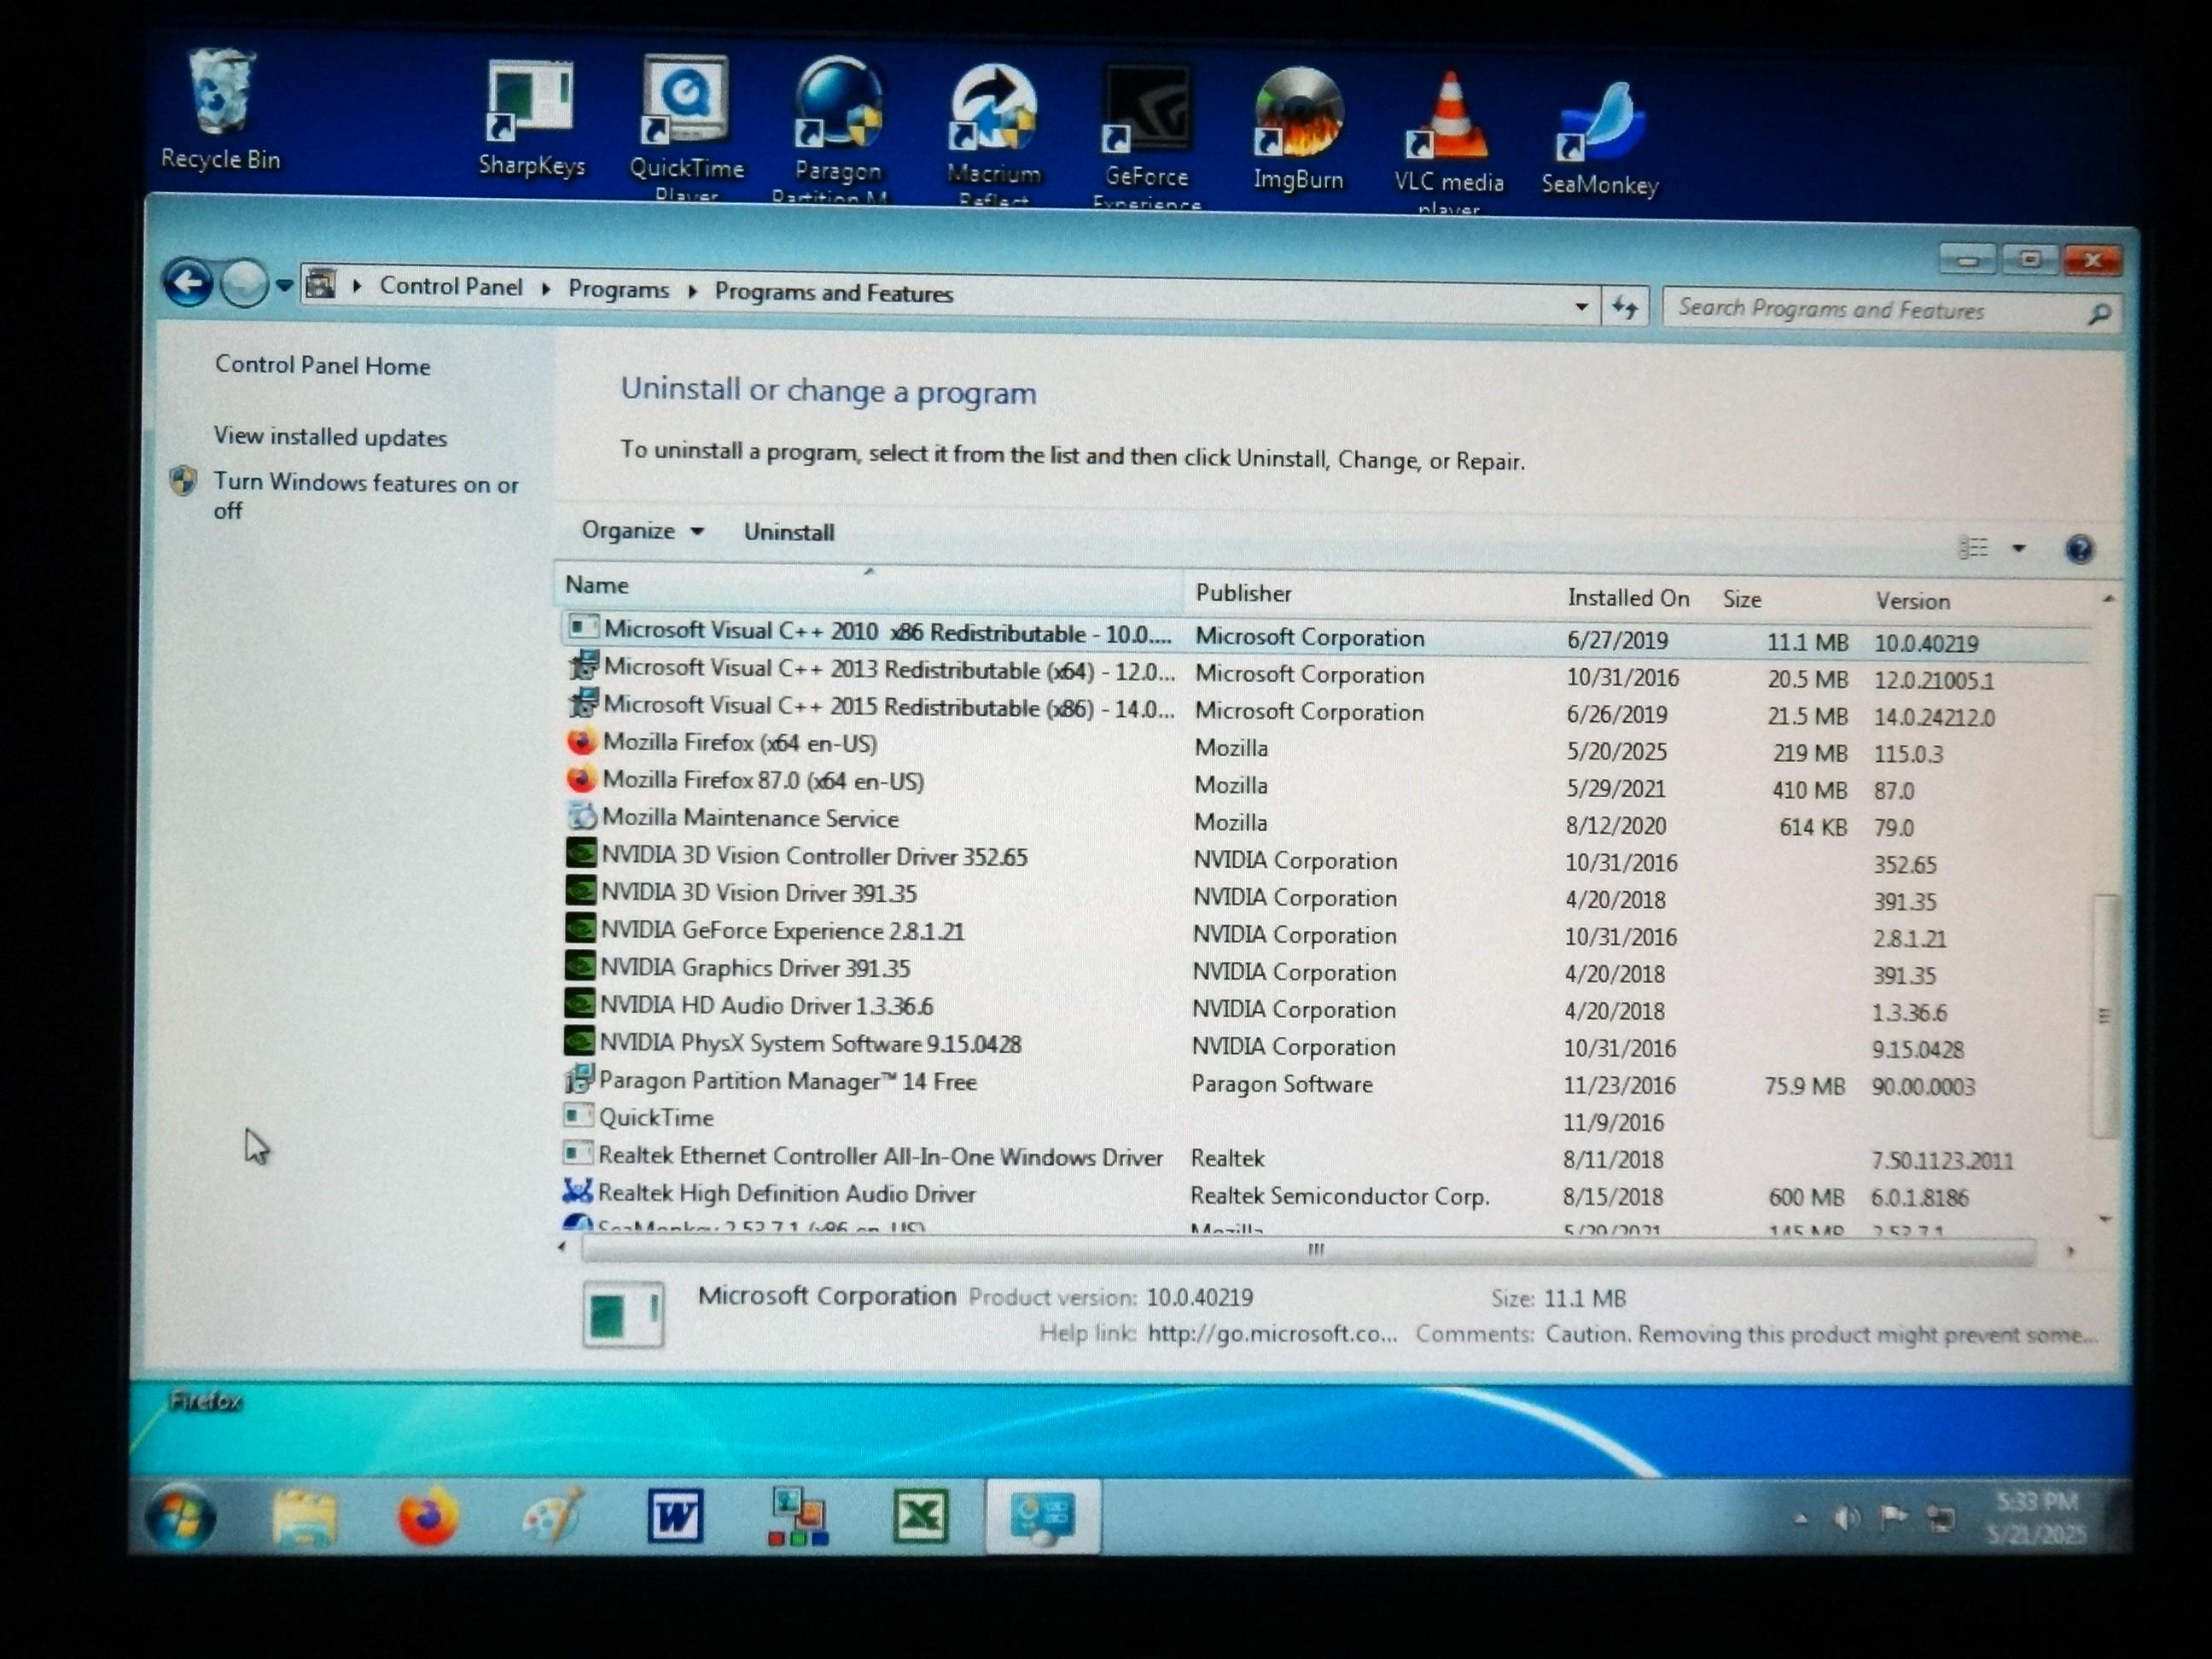Viewport: 2212px width, 1659px height.
Task: Select Mozilla Firefox (x64 en-US) entry
Action: coord(1325,748)
